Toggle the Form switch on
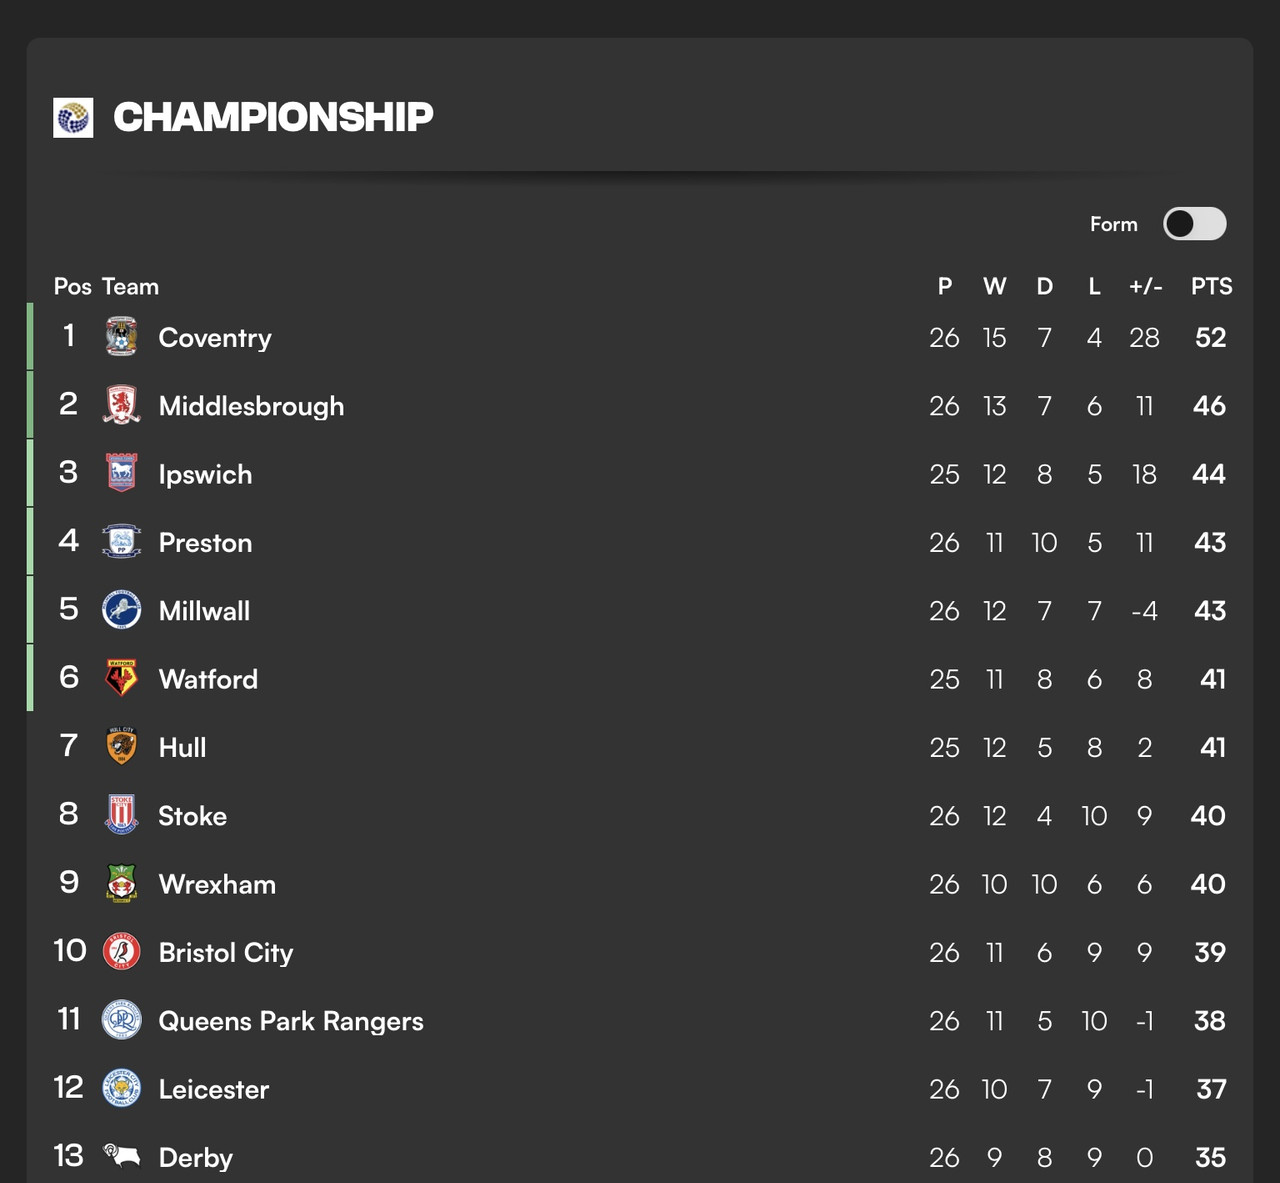This screenshot has width=1280, height=1183. (1194, 224)
